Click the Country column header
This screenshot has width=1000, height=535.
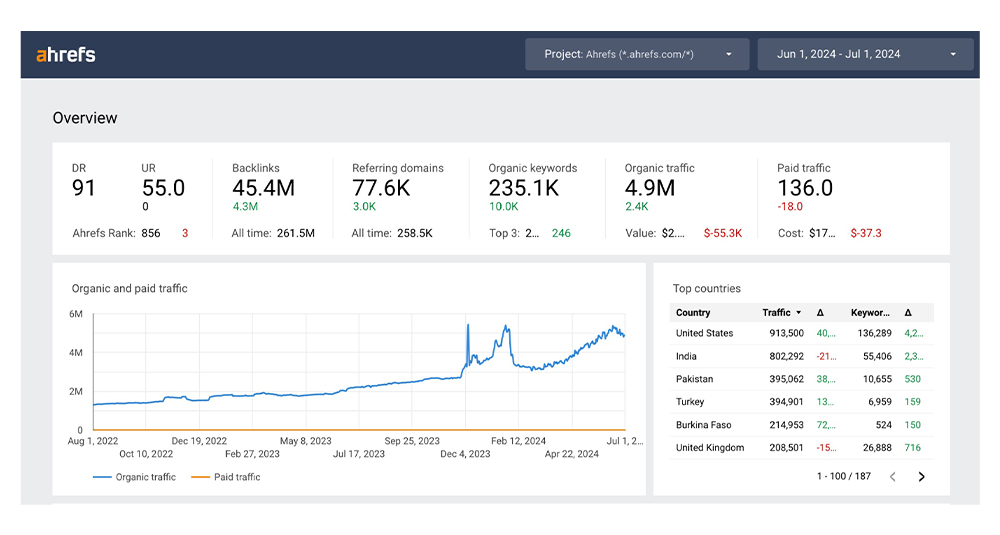[x=693, y=312]
